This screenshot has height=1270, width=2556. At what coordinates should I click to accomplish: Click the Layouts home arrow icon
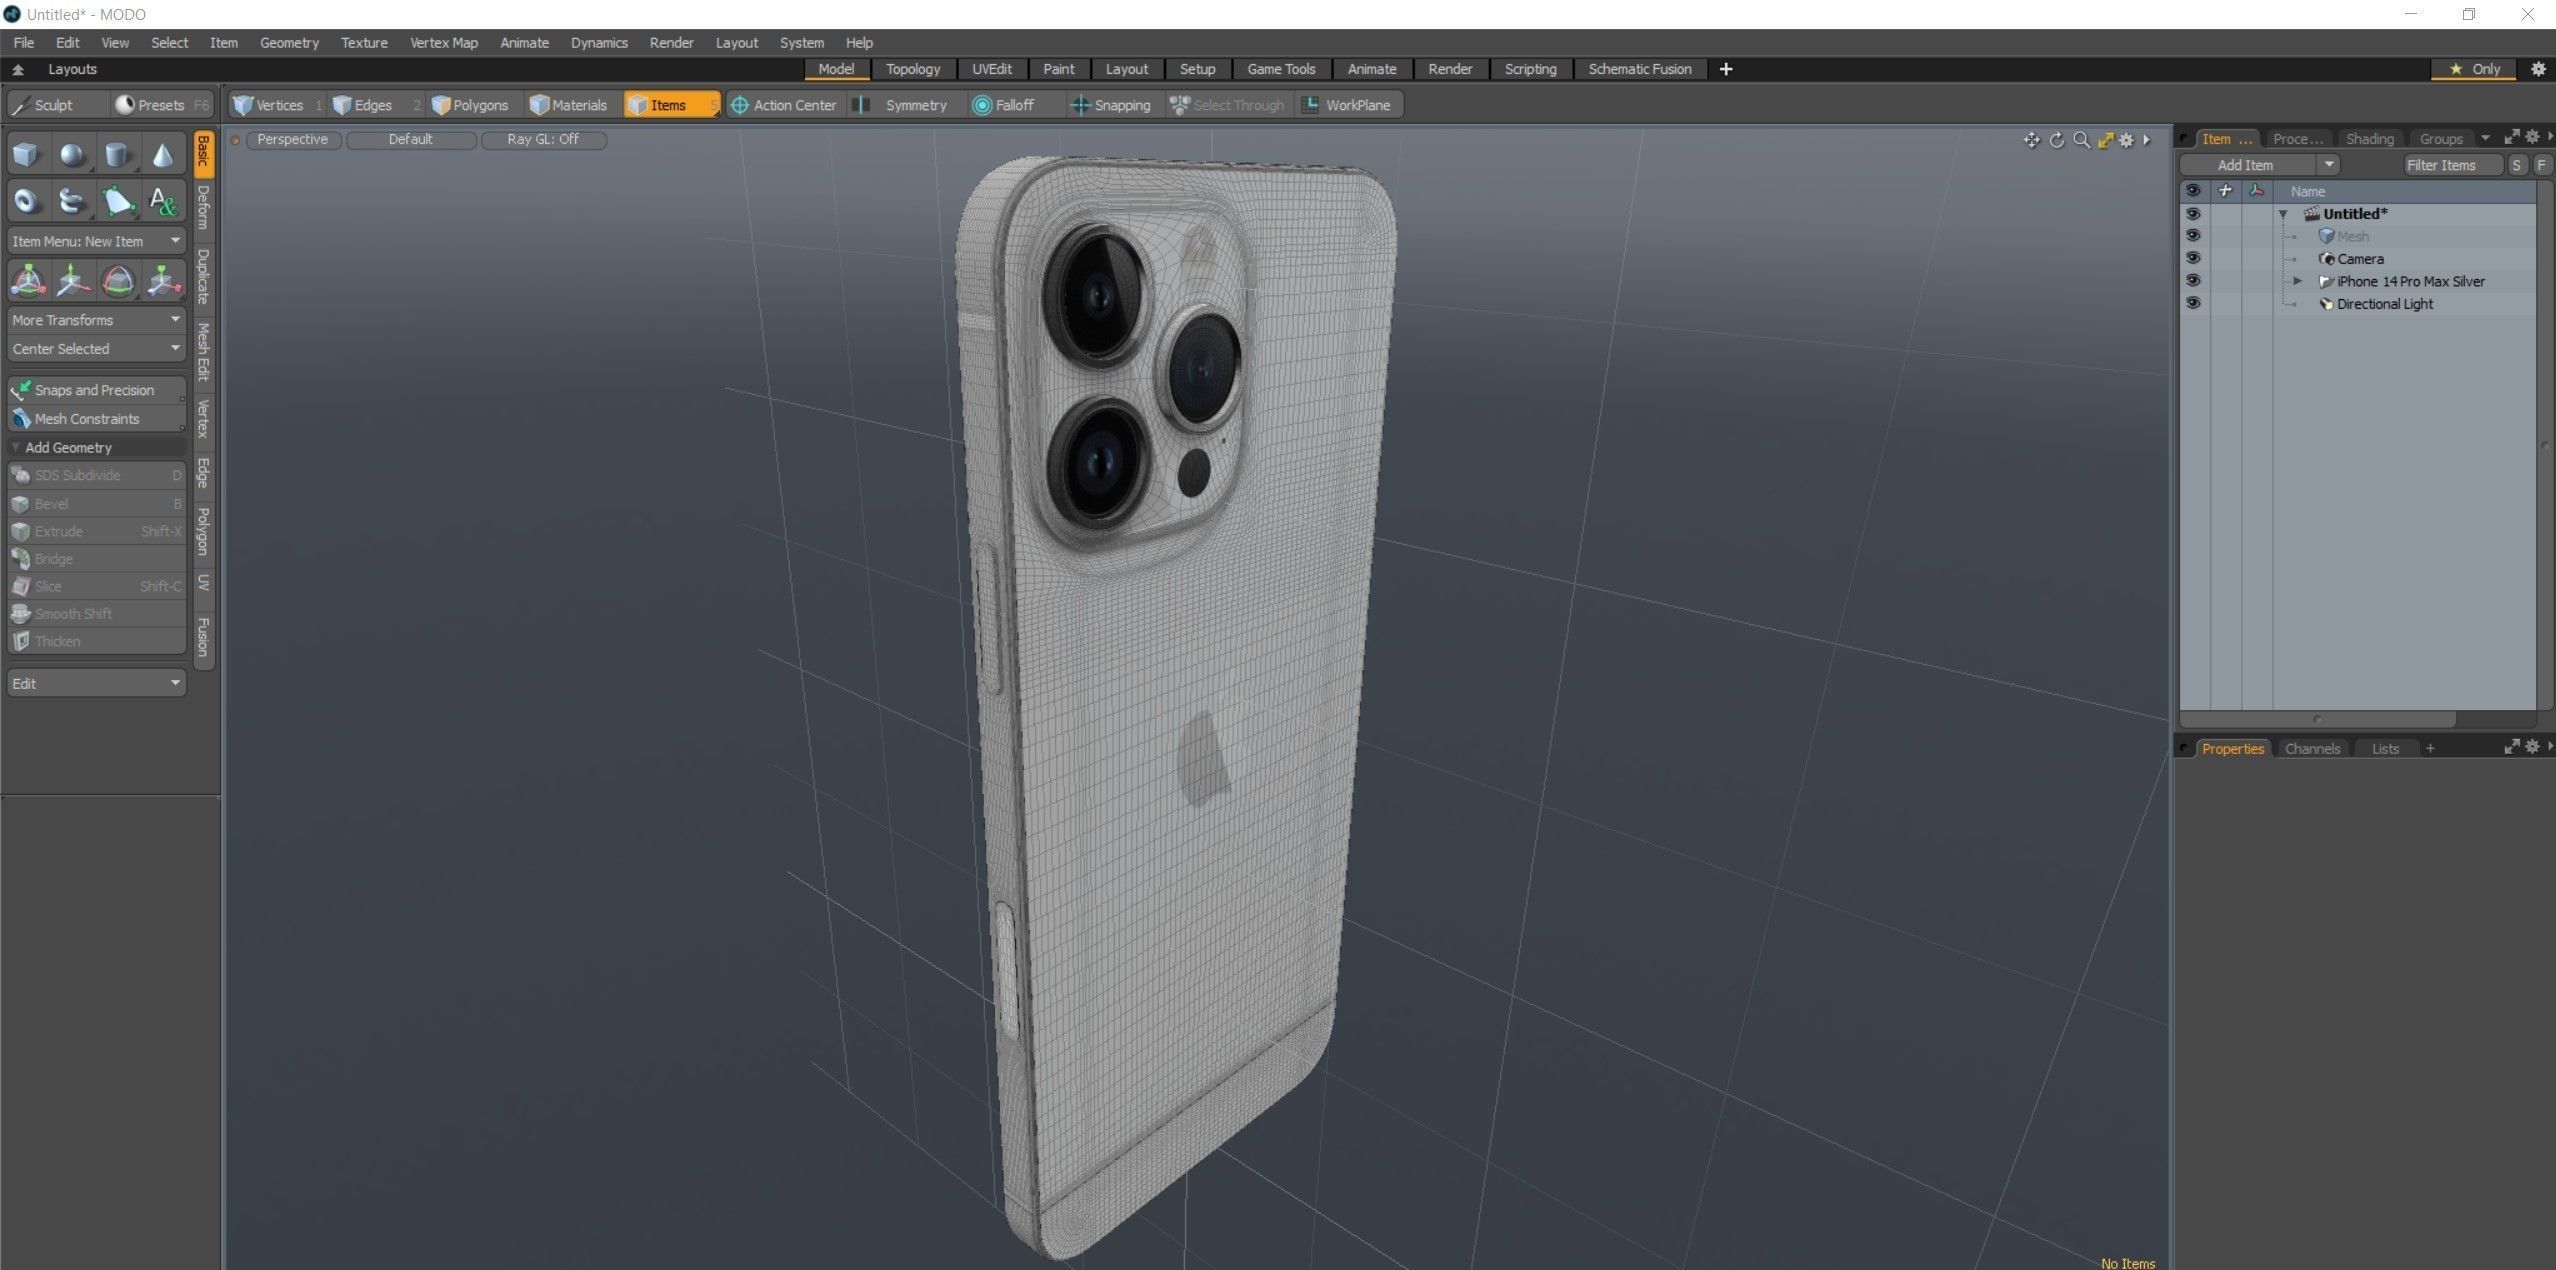(18, 69)
